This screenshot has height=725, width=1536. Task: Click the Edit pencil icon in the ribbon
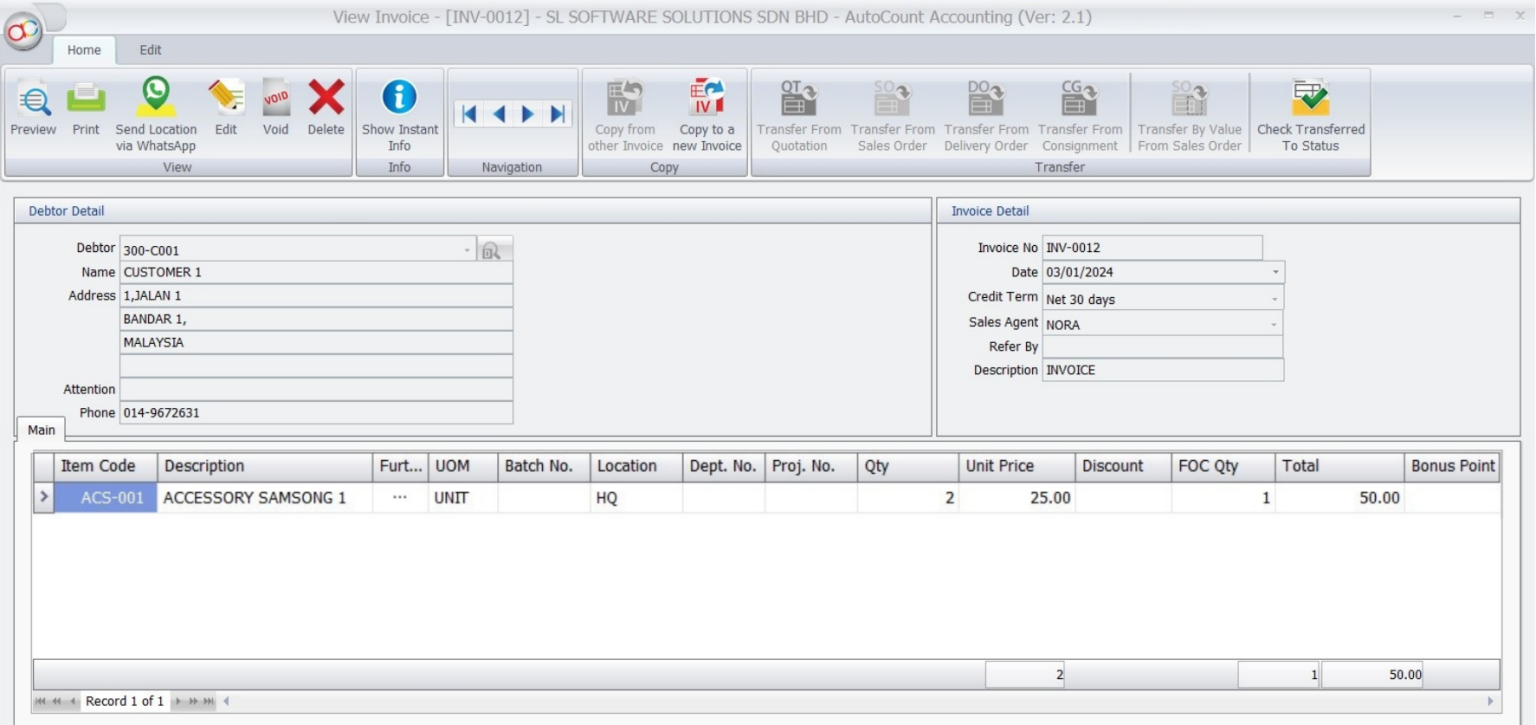point(226,110)
